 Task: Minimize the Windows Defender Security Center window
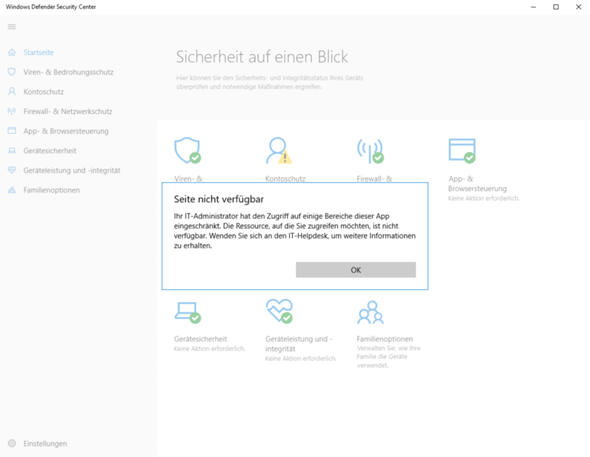[x=533, y=7]
